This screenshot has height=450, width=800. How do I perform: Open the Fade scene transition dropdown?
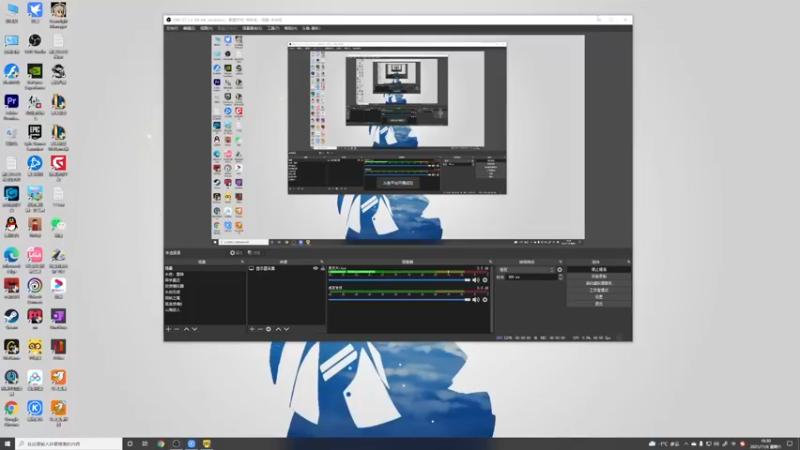pos(526,269)
